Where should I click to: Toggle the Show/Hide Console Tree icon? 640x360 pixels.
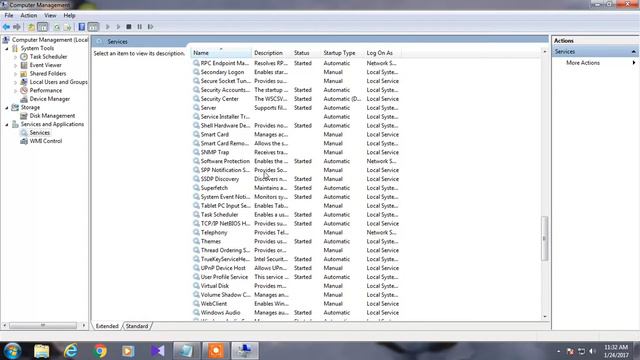(42, 27)
